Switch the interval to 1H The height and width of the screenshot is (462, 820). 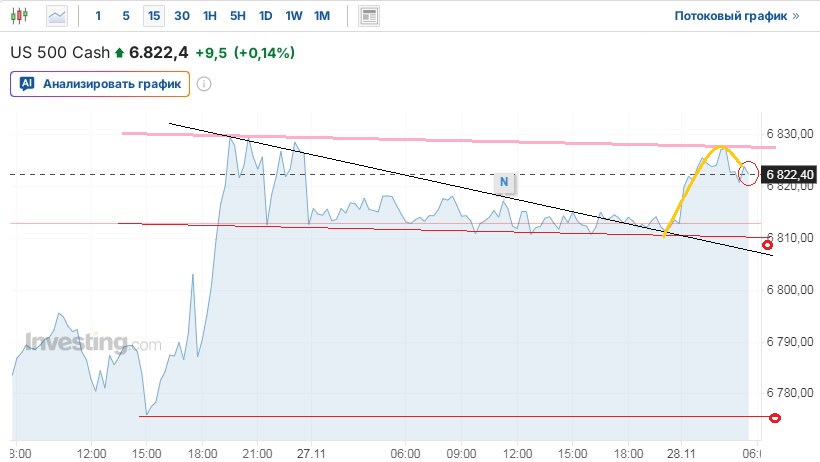coord(209,16)
